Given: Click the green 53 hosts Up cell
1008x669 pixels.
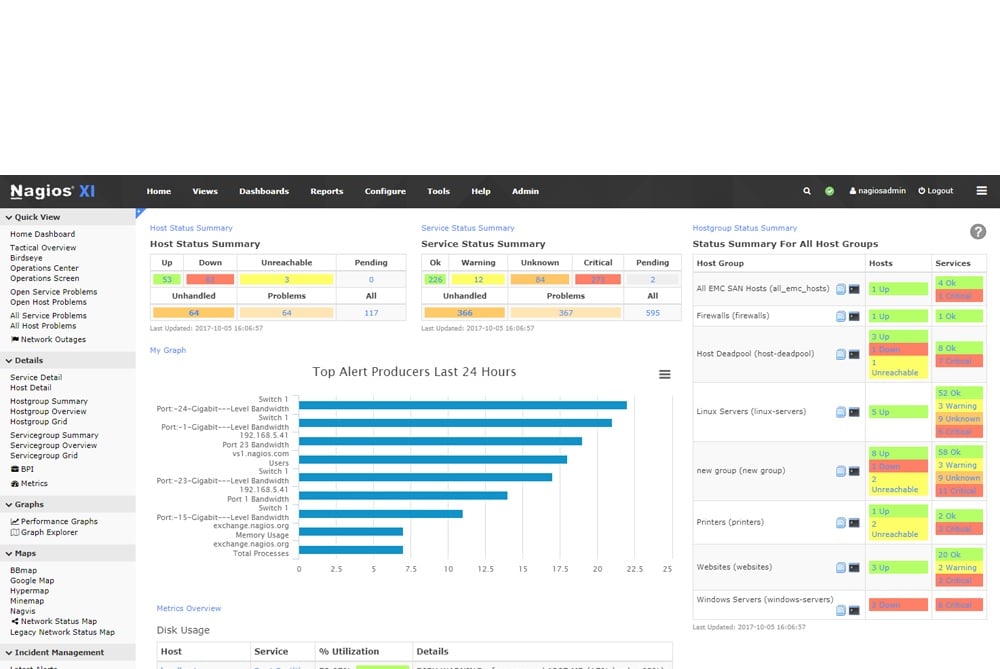Looking at the screenshot, I should [x=166, y=280].
